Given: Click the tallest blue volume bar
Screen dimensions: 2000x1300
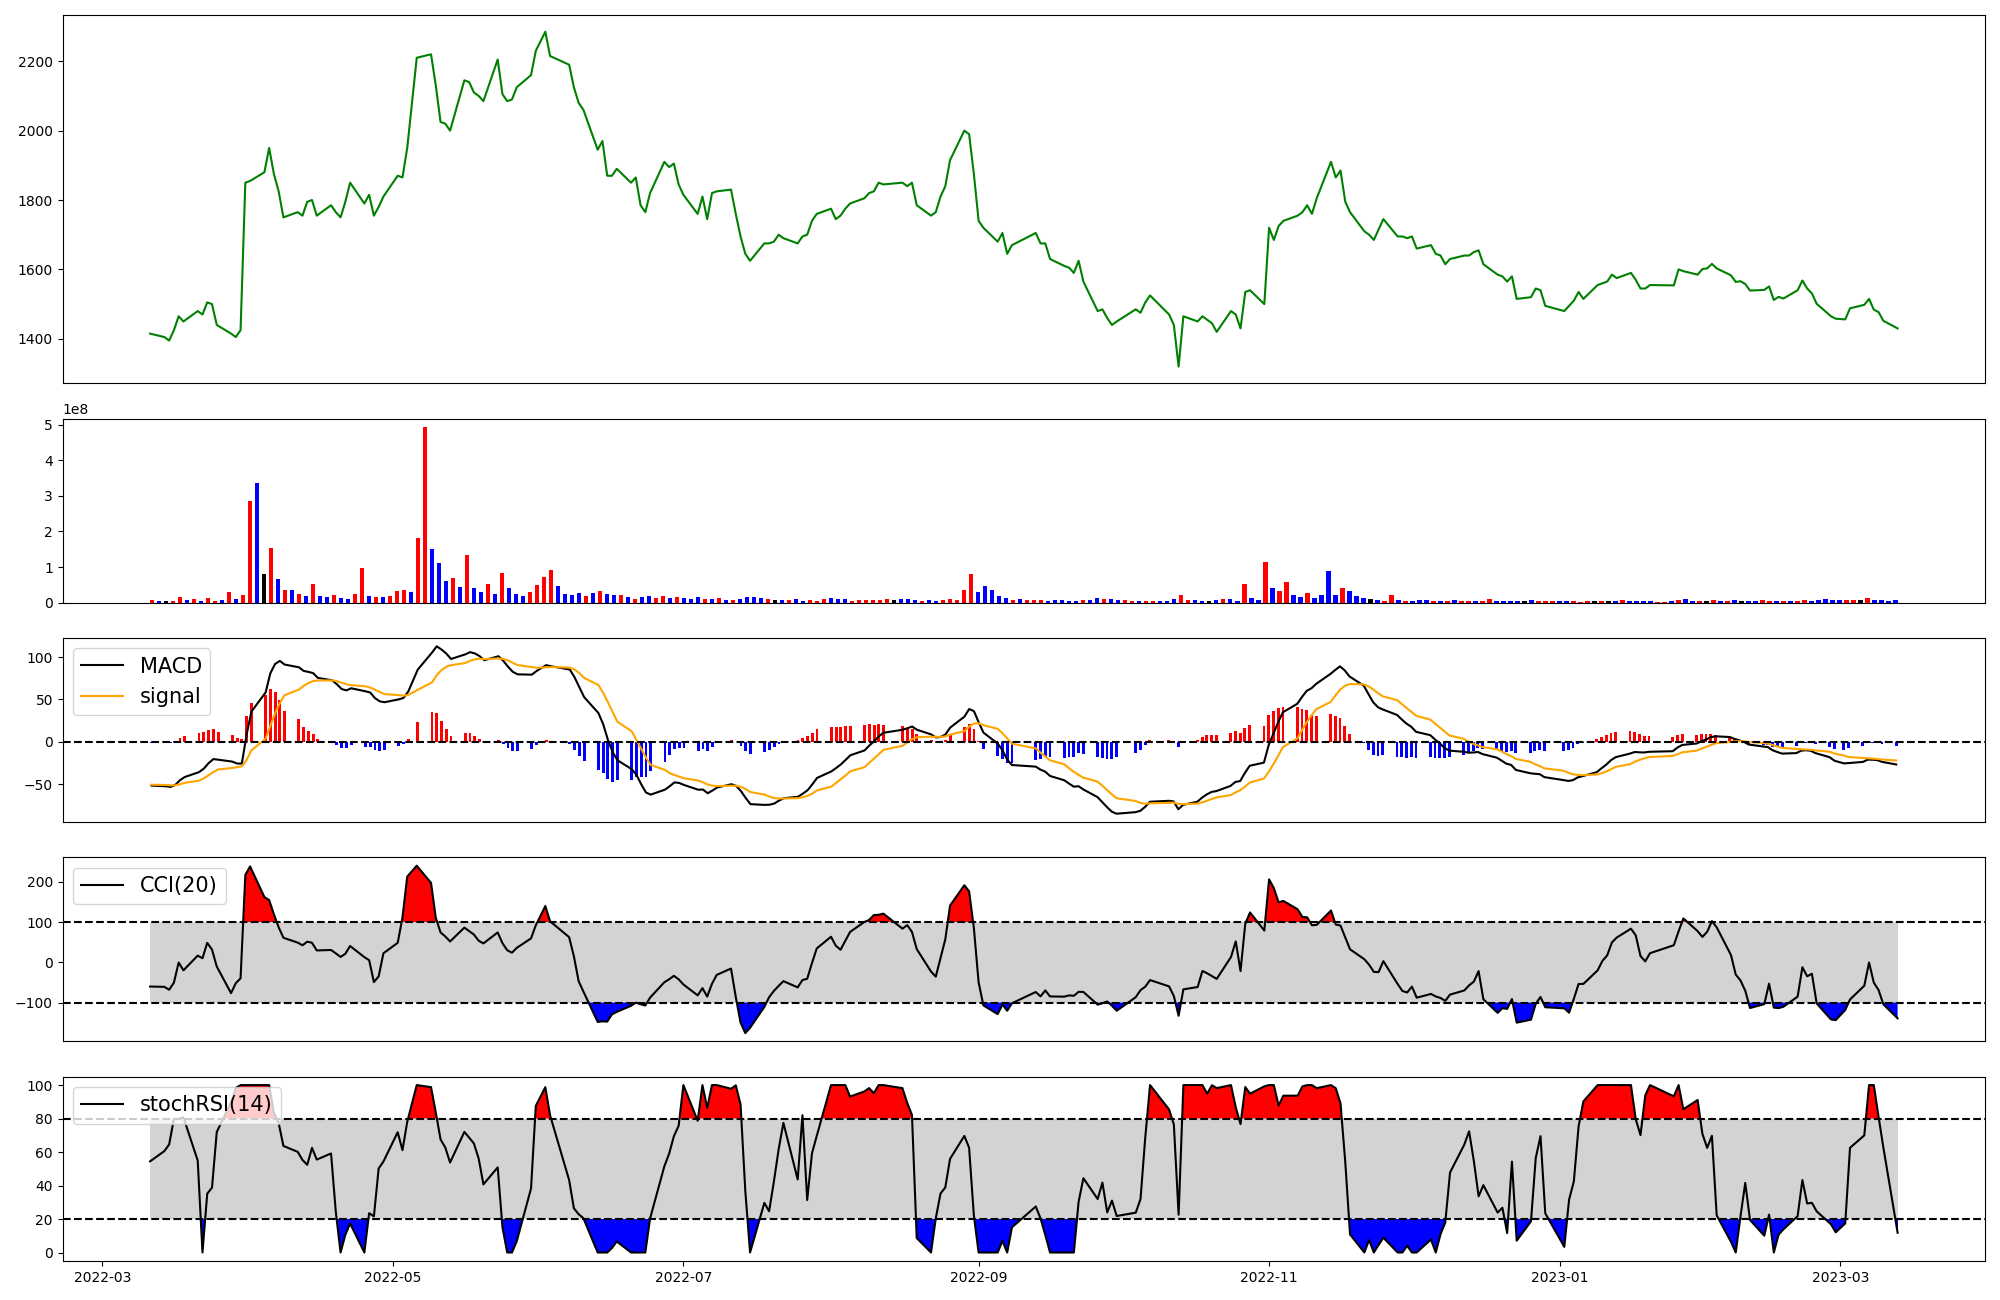Looking at the screenshot, I should (x=257, y=543).
